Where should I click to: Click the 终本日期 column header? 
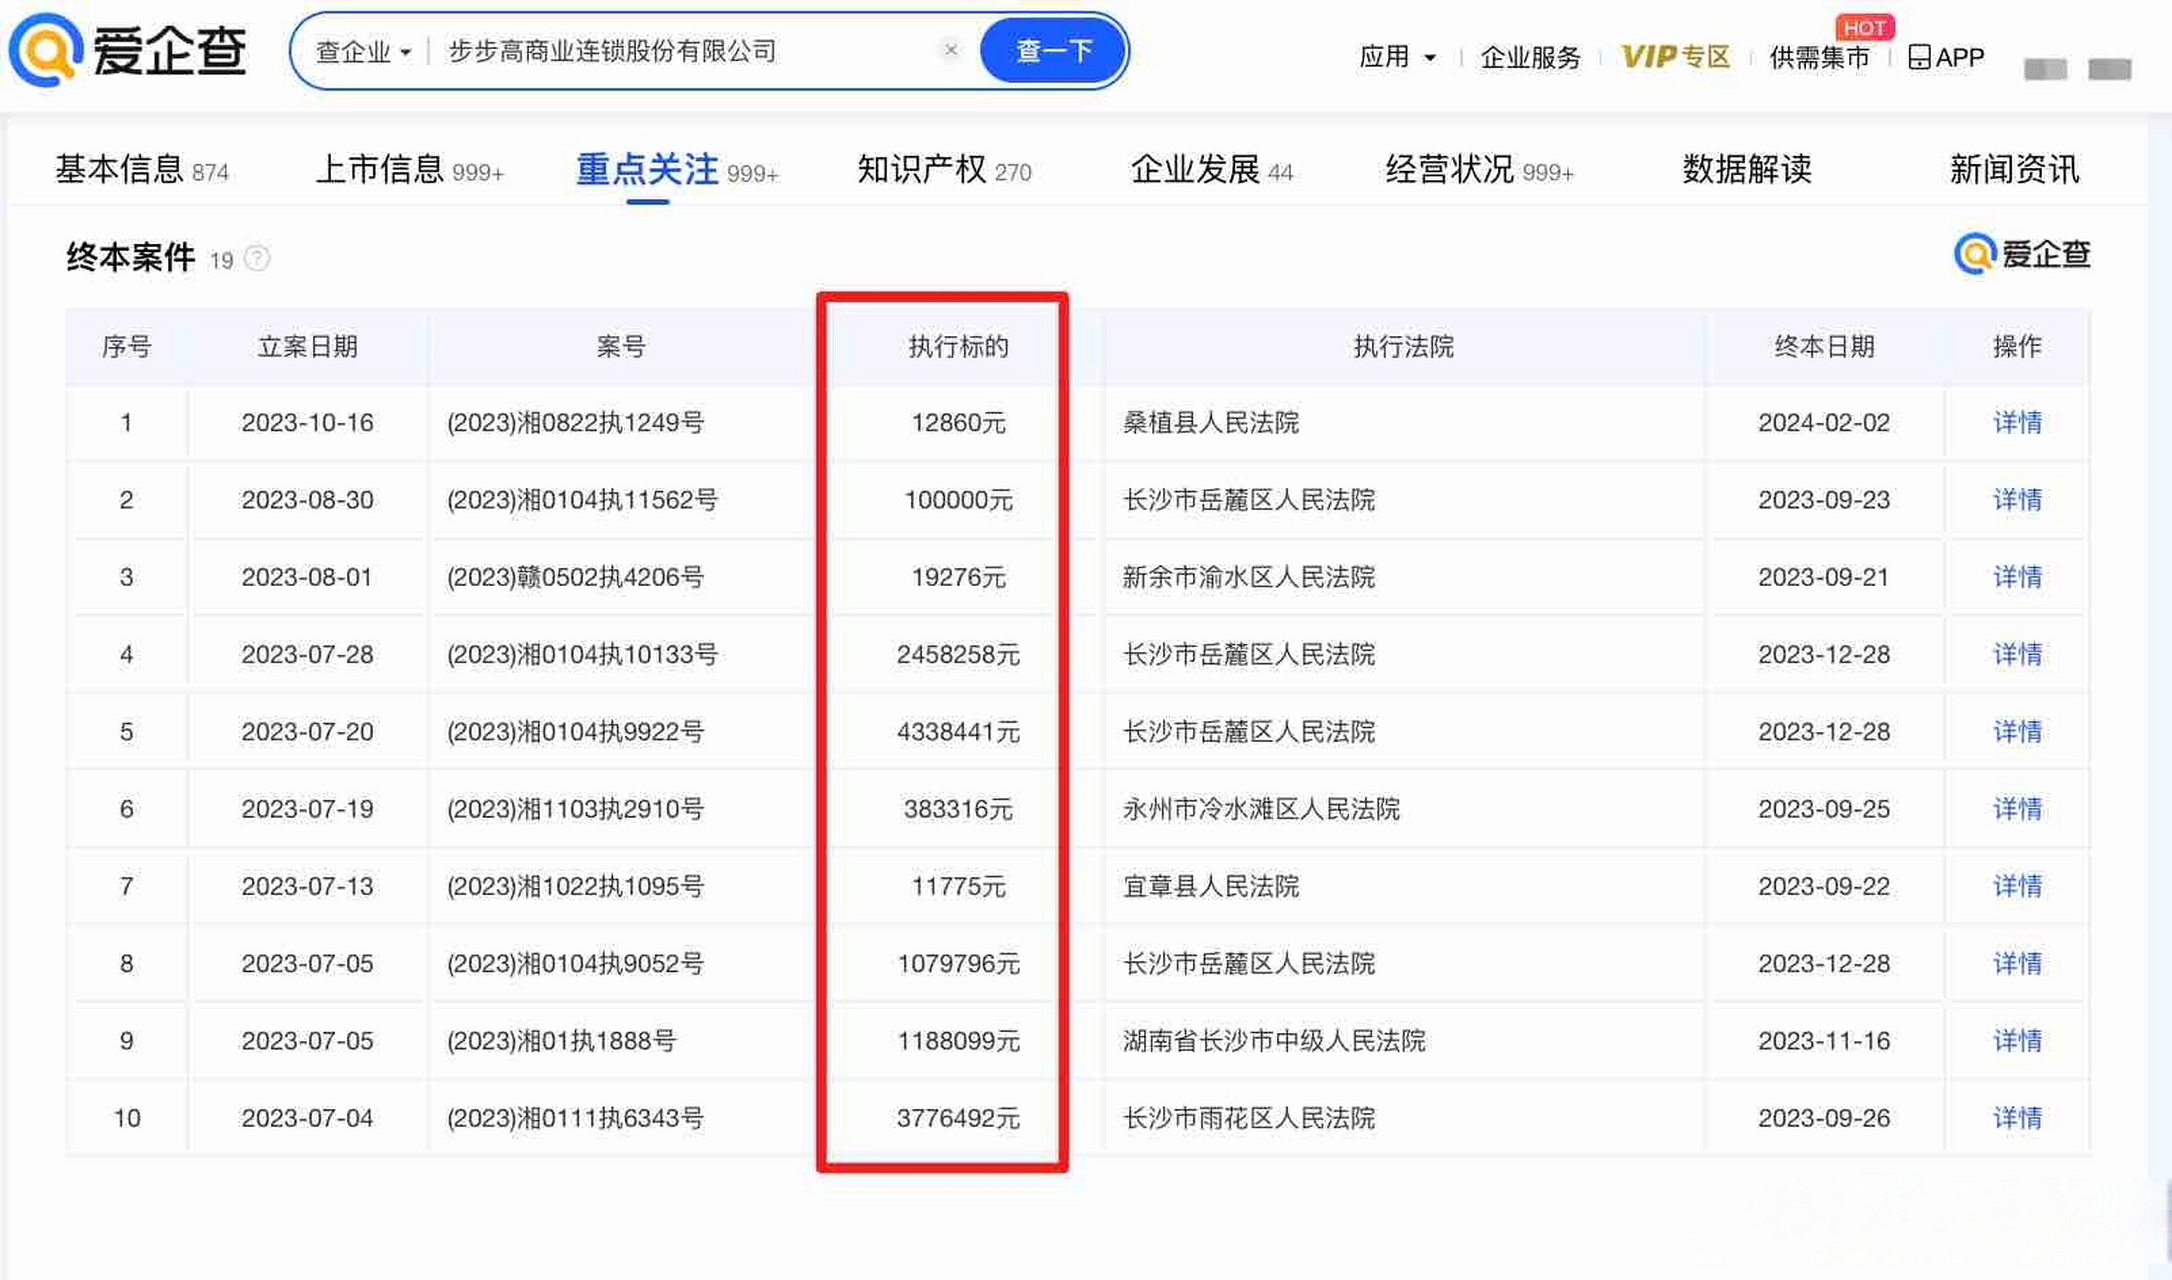click(1824, 347)
